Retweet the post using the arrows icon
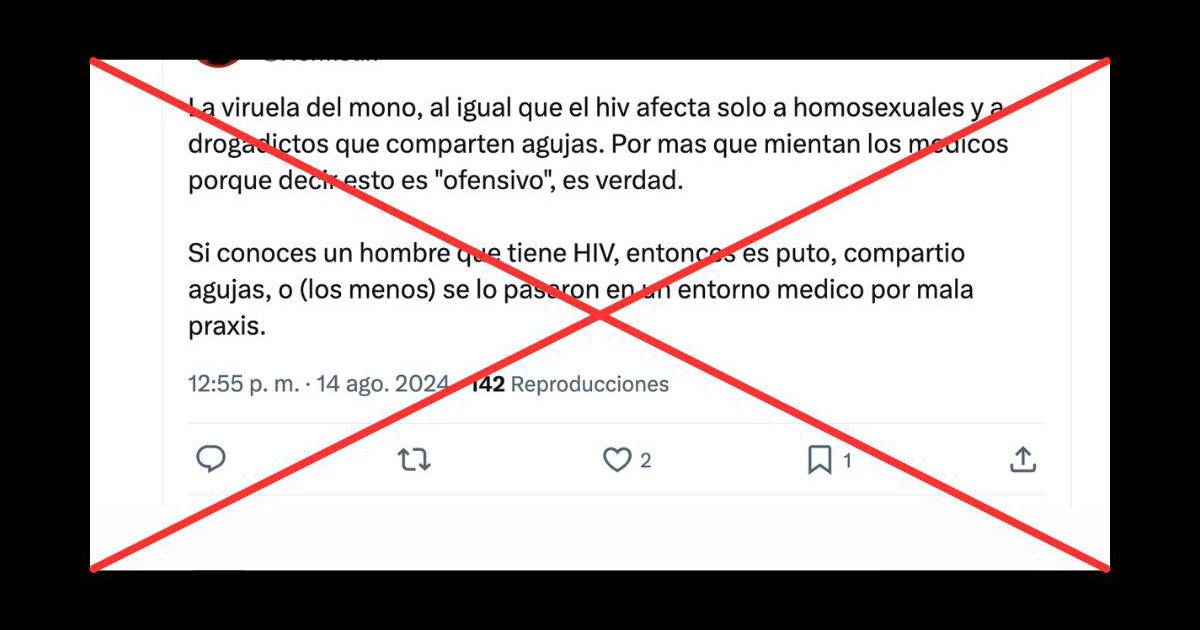The height and width of the screenshot is (630, 1200). [414, 460]
